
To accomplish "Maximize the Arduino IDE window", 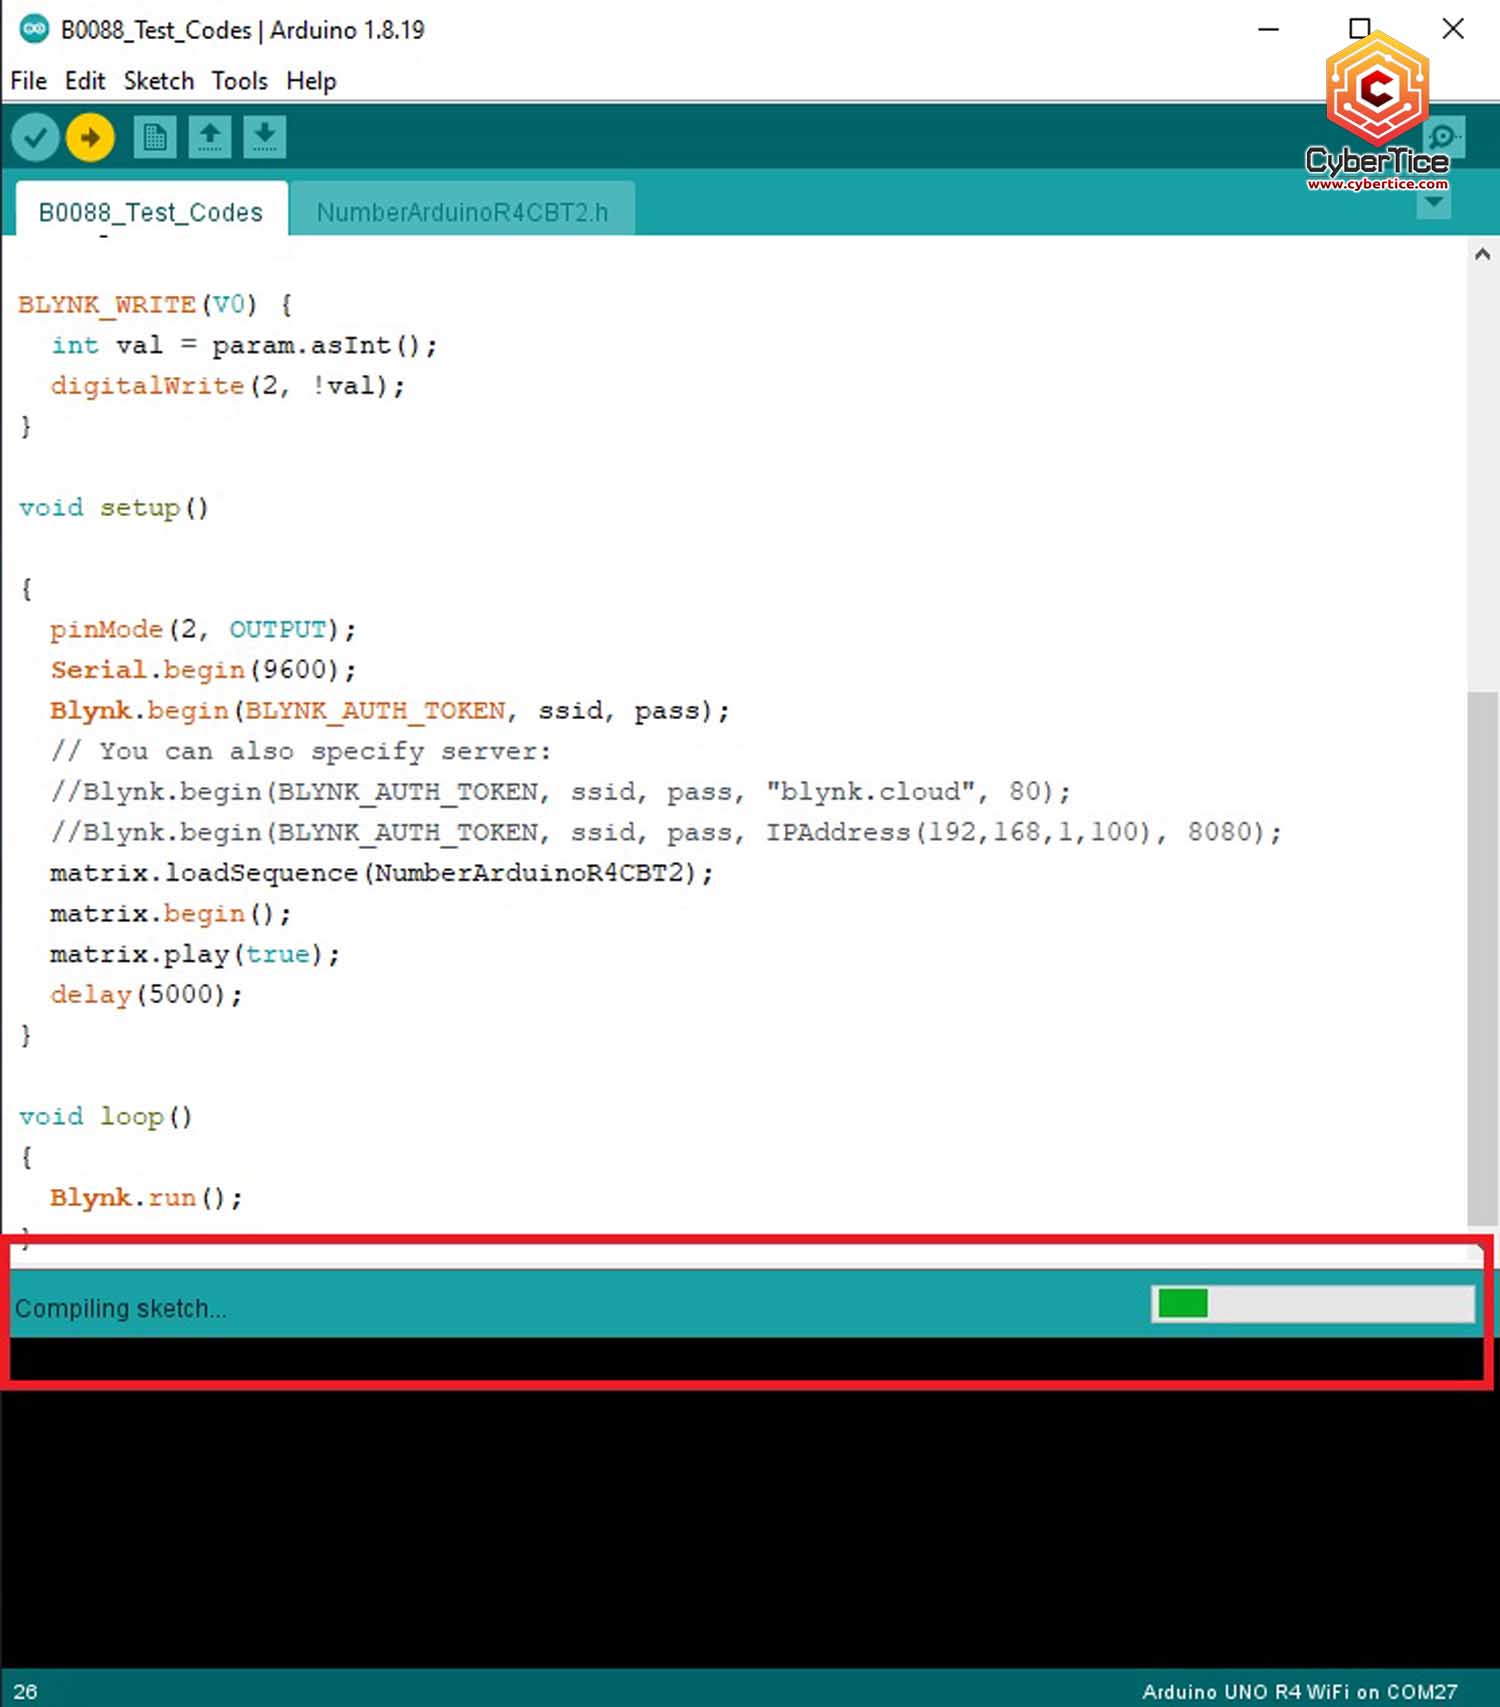I will (x=1360, y=29).
